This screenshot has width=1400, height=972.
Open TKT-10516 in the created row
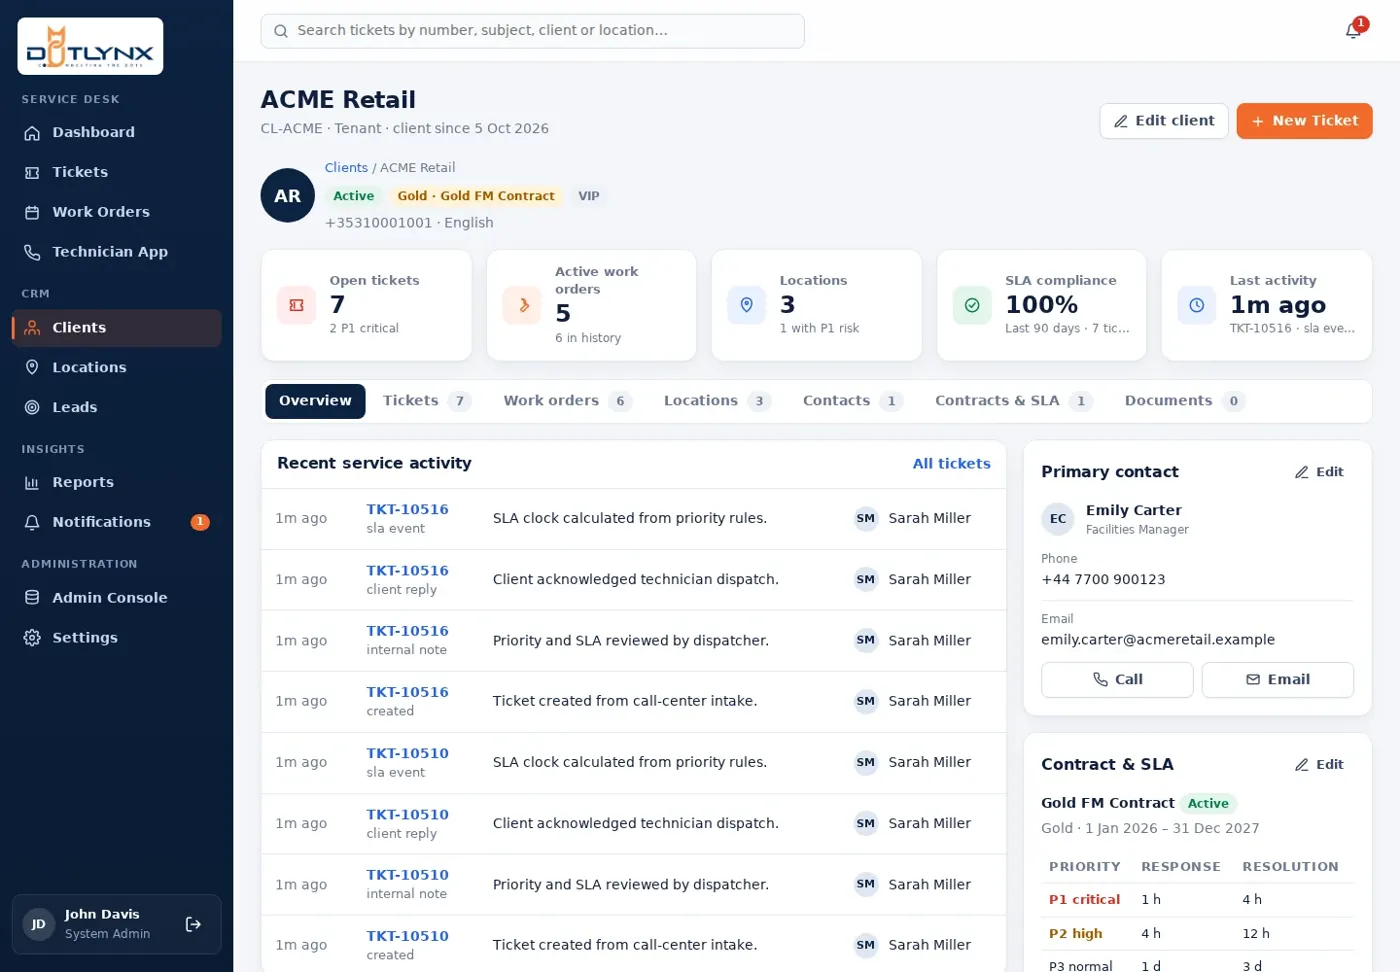[407, 692]
